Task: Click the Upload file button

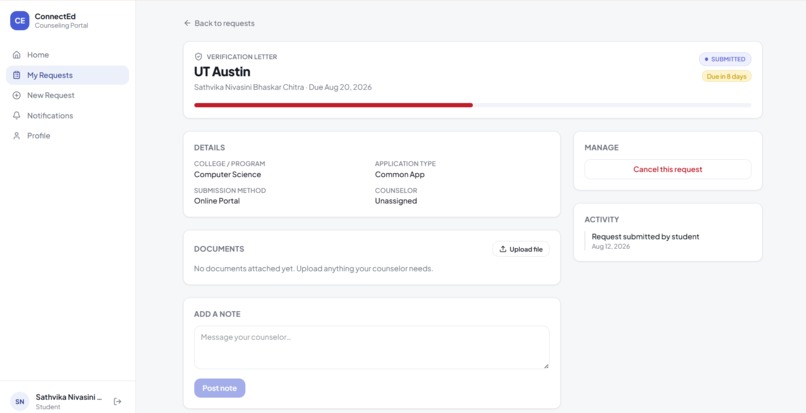Action: (521, 249)
